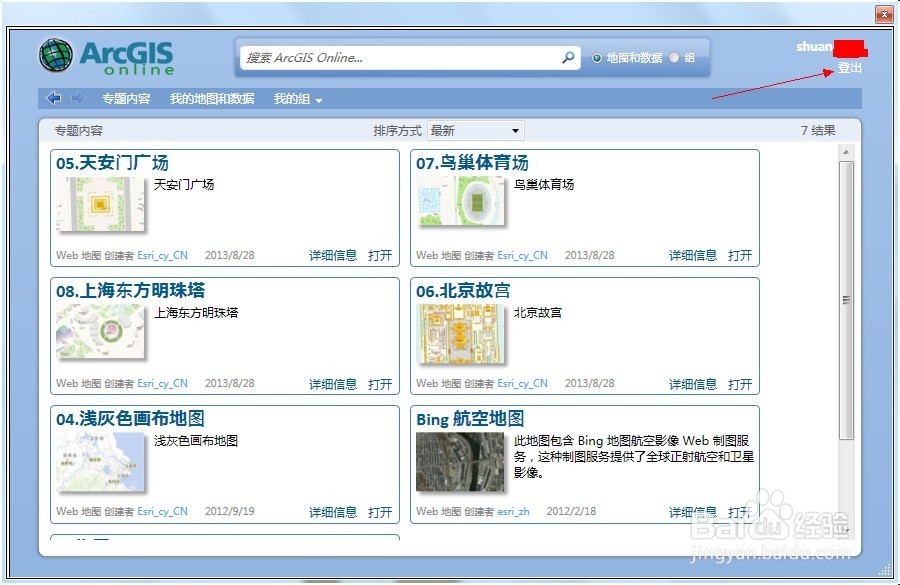900x585 pixels.
Task: Click the 登出 sign-out link
Action: (x=849, y=68)
